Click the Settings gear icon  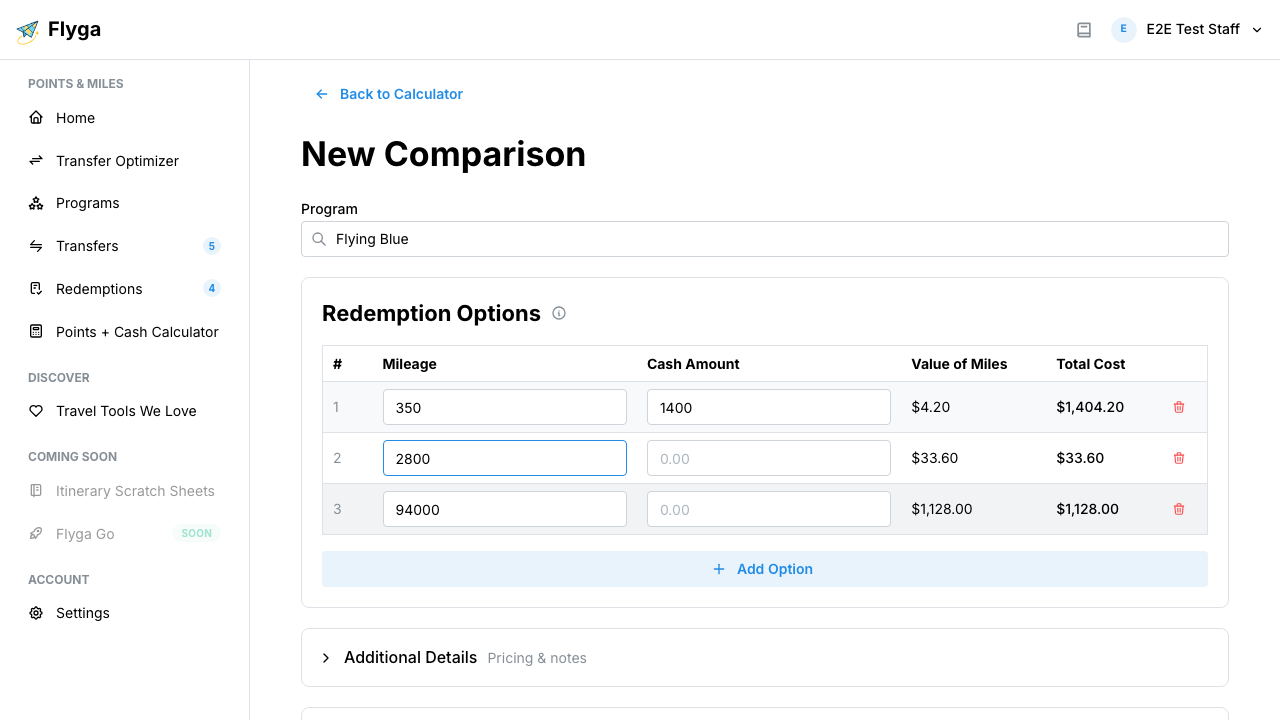pos(36,613)
